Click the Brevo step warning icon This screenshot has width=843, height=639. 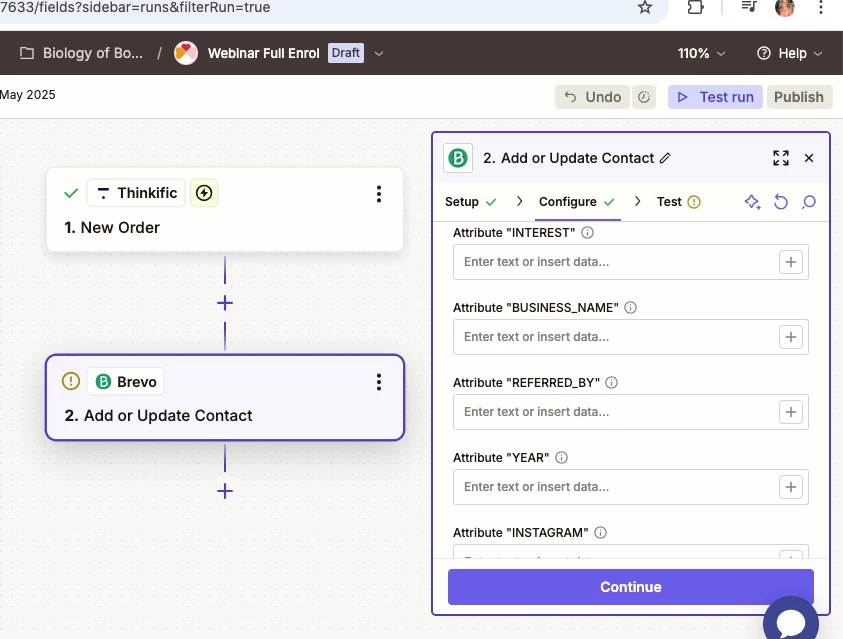click(x=71, y=381)
